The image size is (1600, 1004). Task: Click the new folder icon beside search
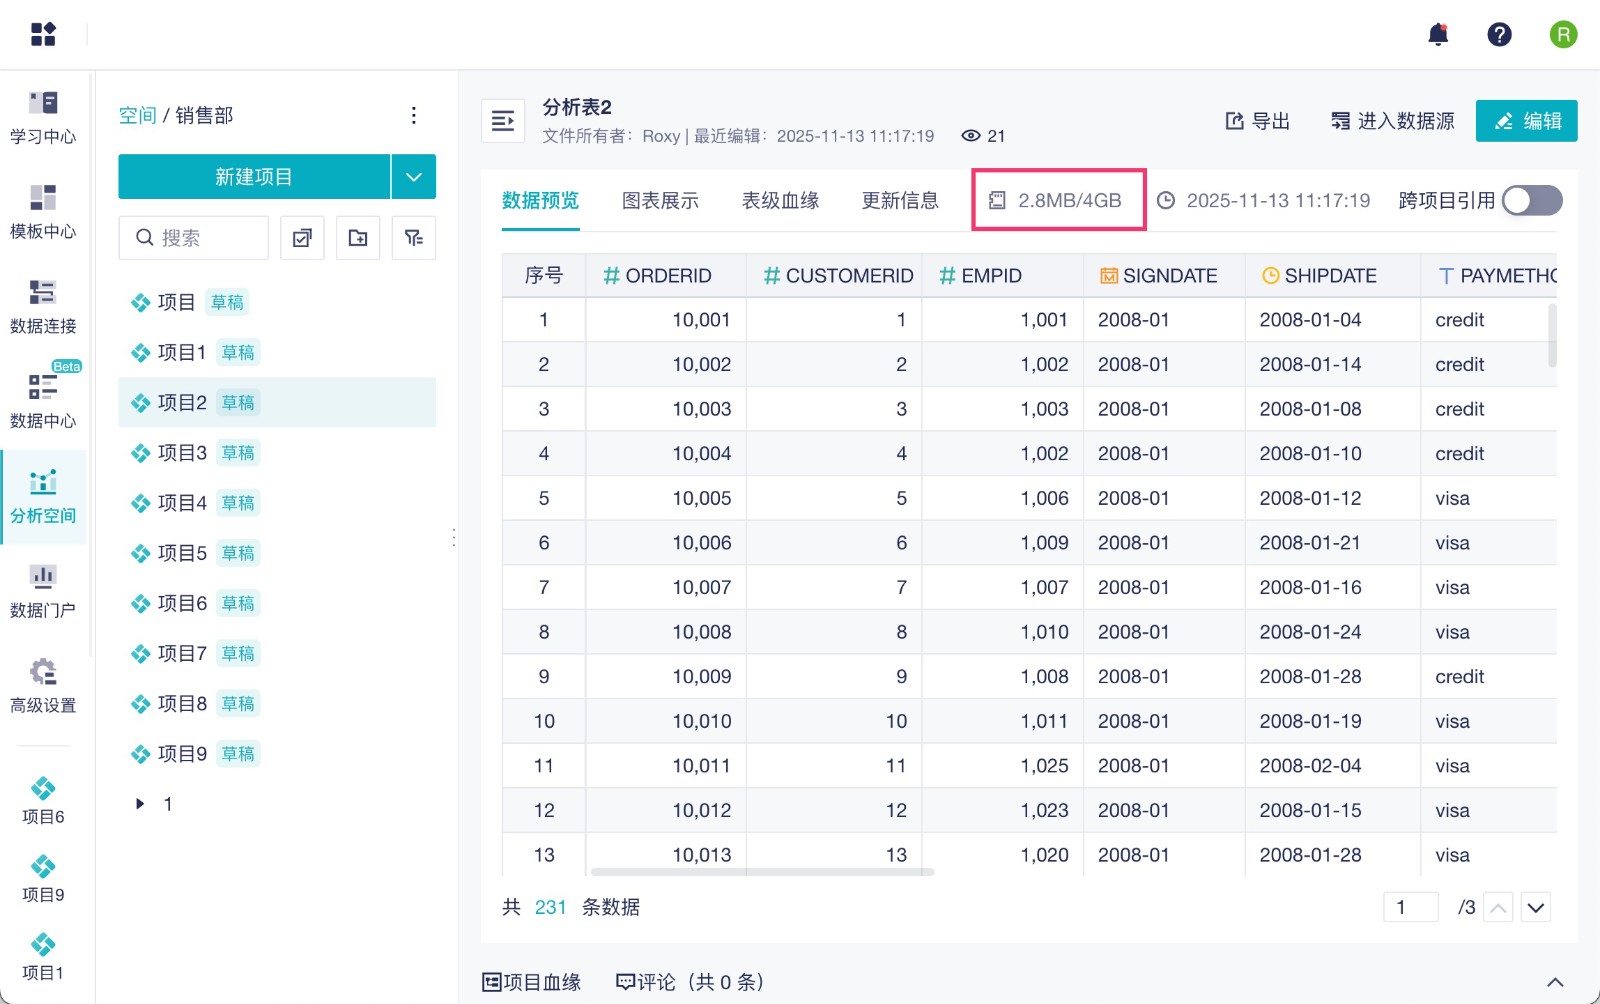358,237
